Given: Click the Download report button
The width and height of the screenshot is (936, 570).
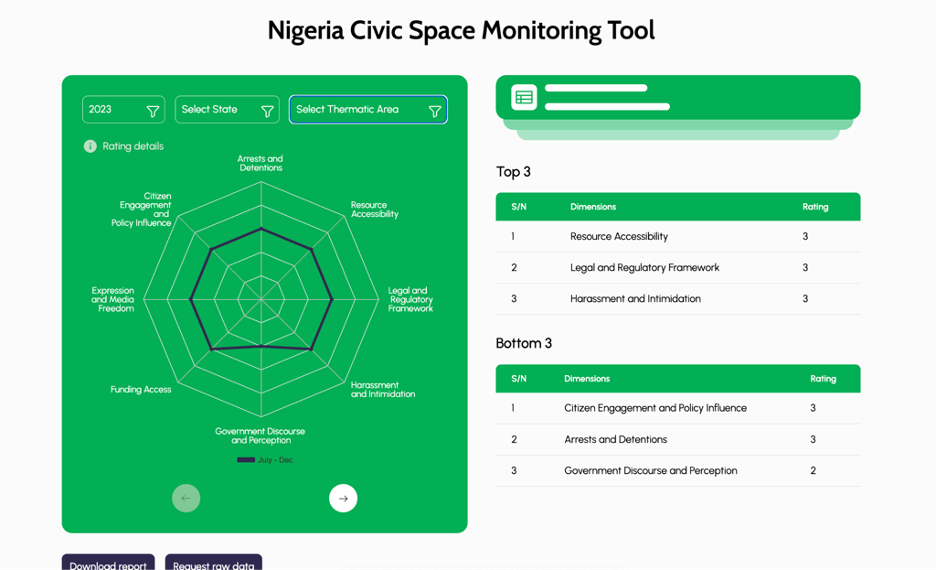Looking at the screenshot, I should click(x=108, y=562).
